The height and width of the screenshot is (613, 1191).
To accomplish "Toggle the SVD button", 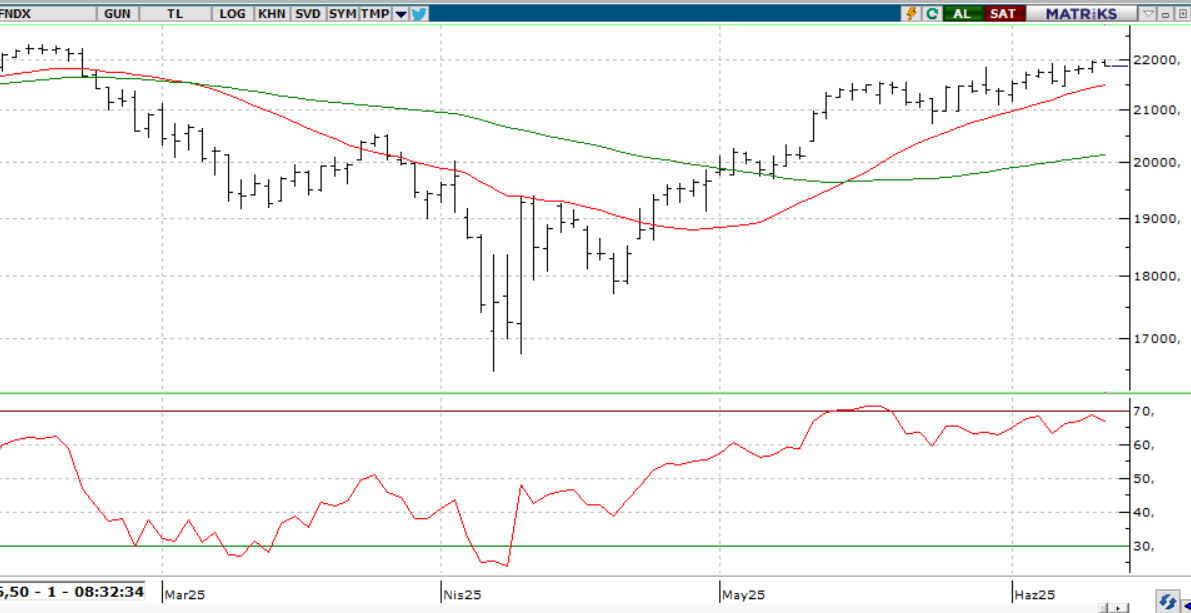I will [308, 14].
